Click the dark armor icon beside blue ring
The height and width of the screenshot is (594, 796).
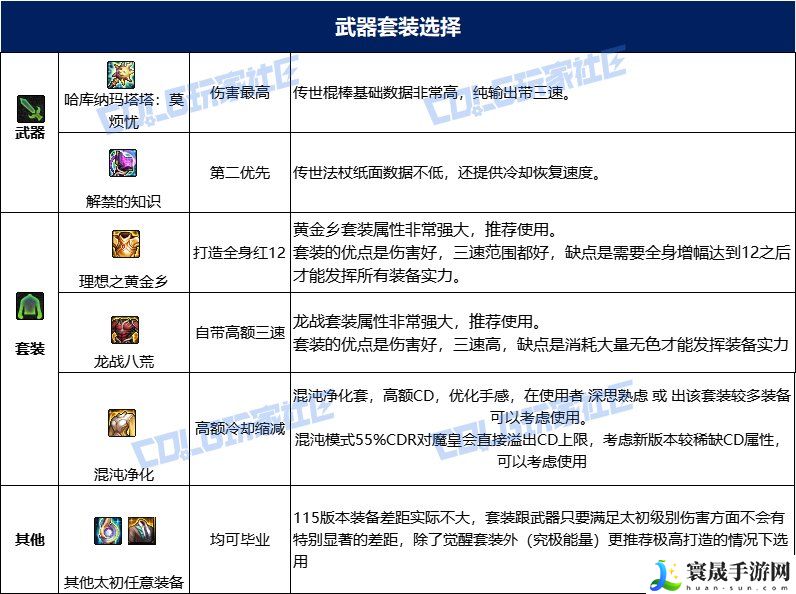pos(142,531)
